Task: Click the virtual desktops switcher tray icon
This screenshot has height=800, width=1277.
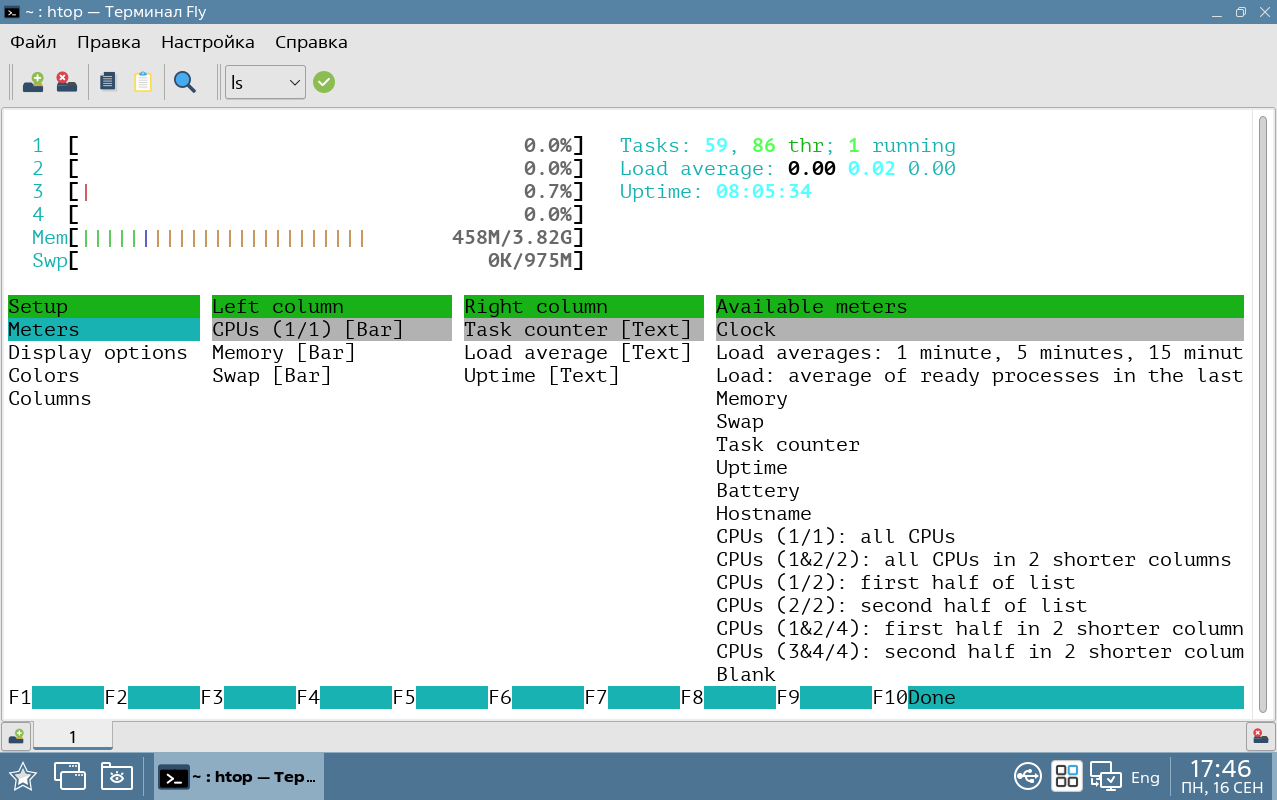Action: 1067,776
